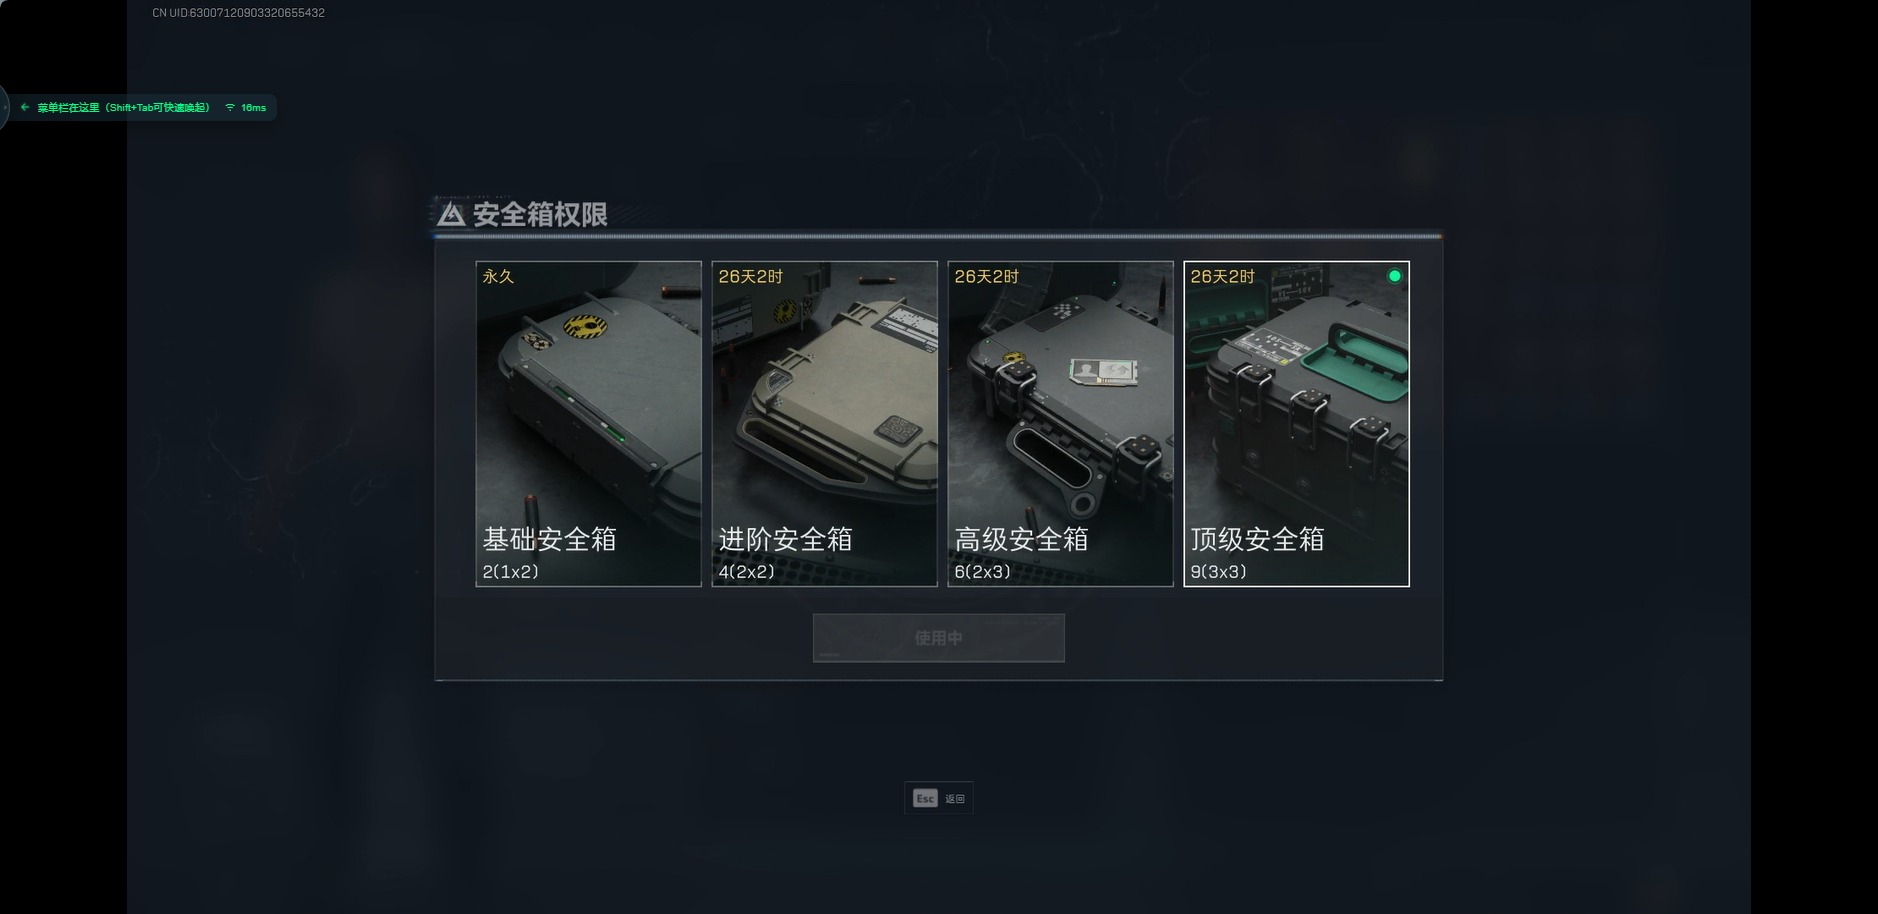Viewport: 1878px width, 914px height.
Task: Click the triangle logo beside 安全箱权限
Action: 451,214
